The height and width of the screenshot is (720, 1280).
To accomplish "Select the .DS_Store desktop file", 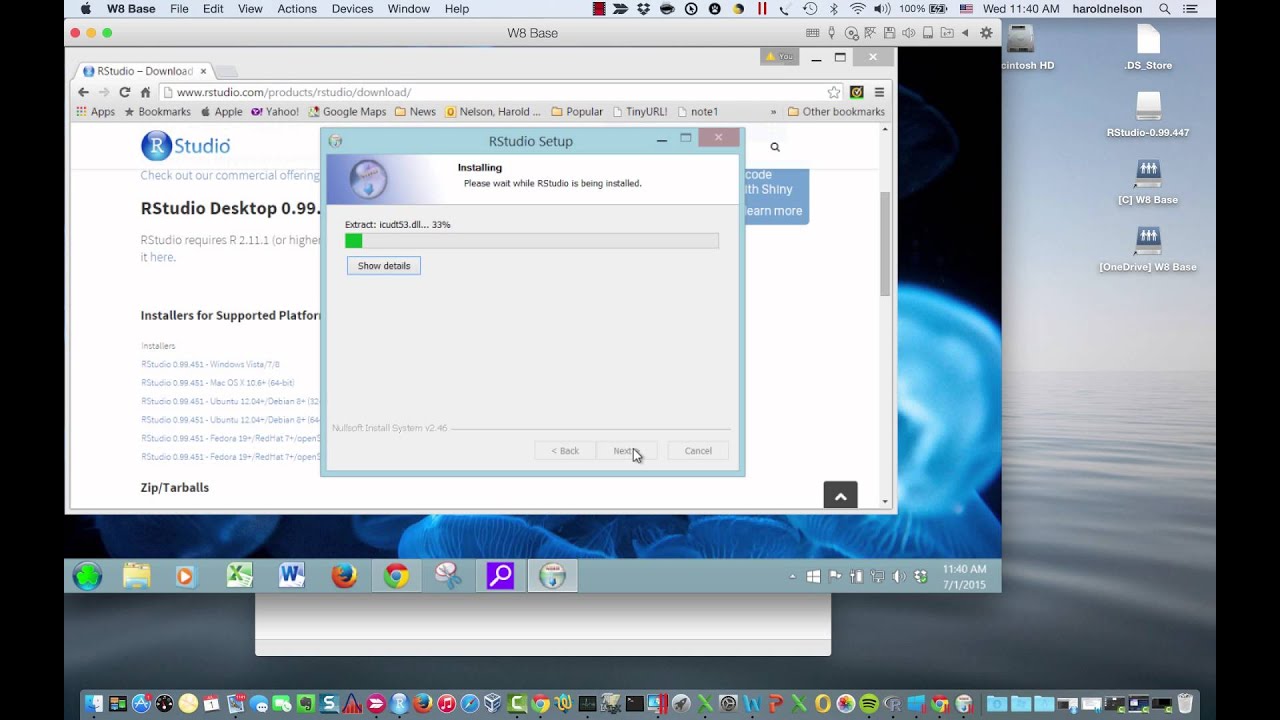I will [1148, 48].
